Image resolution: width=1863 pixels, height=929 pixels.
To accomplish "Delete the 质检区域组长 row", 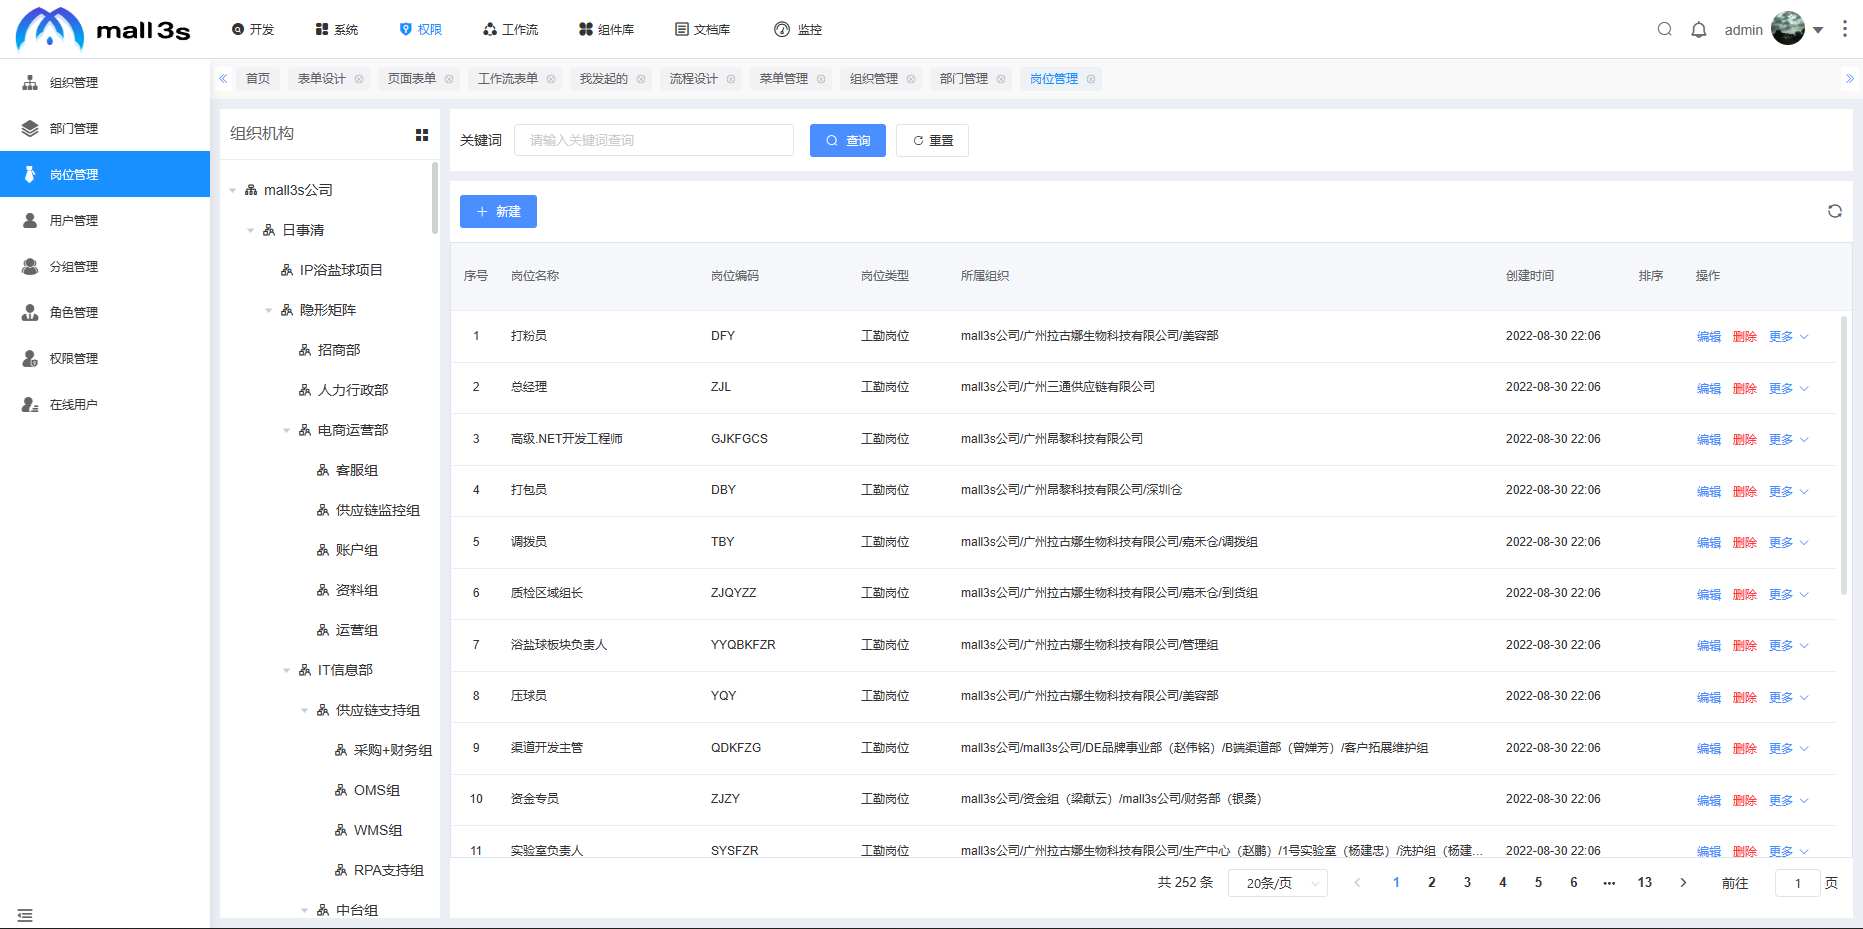I will click(1745, 594).
